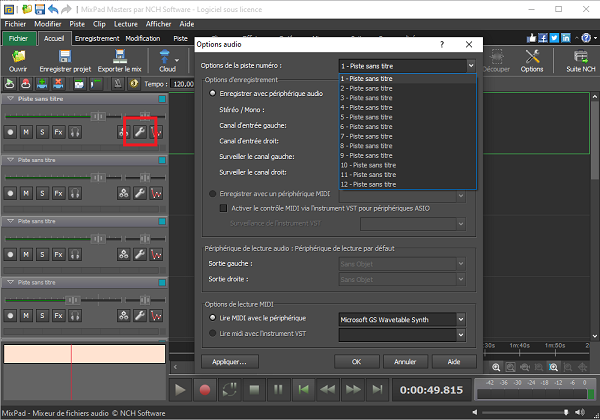Click the red Record transport button
Viewport: 600px width, 420px height.
pos(205,390)
